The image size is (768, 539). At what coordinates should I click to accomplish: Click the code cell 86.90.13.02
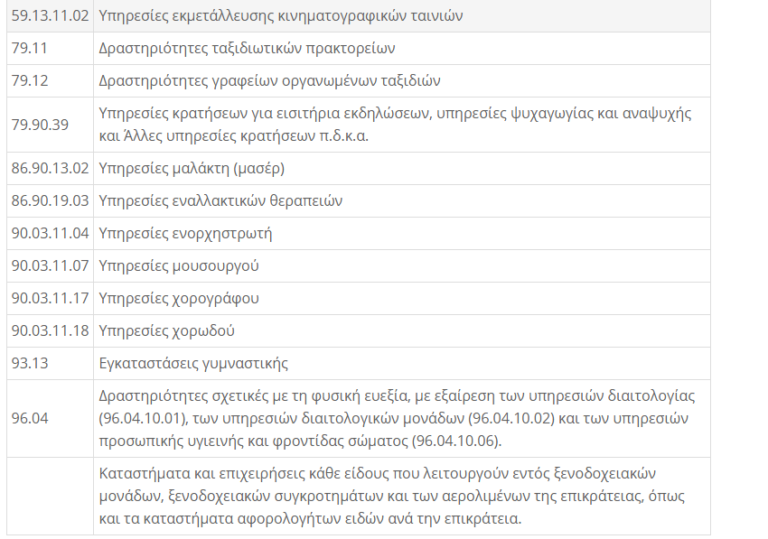(x=49, y=168)
